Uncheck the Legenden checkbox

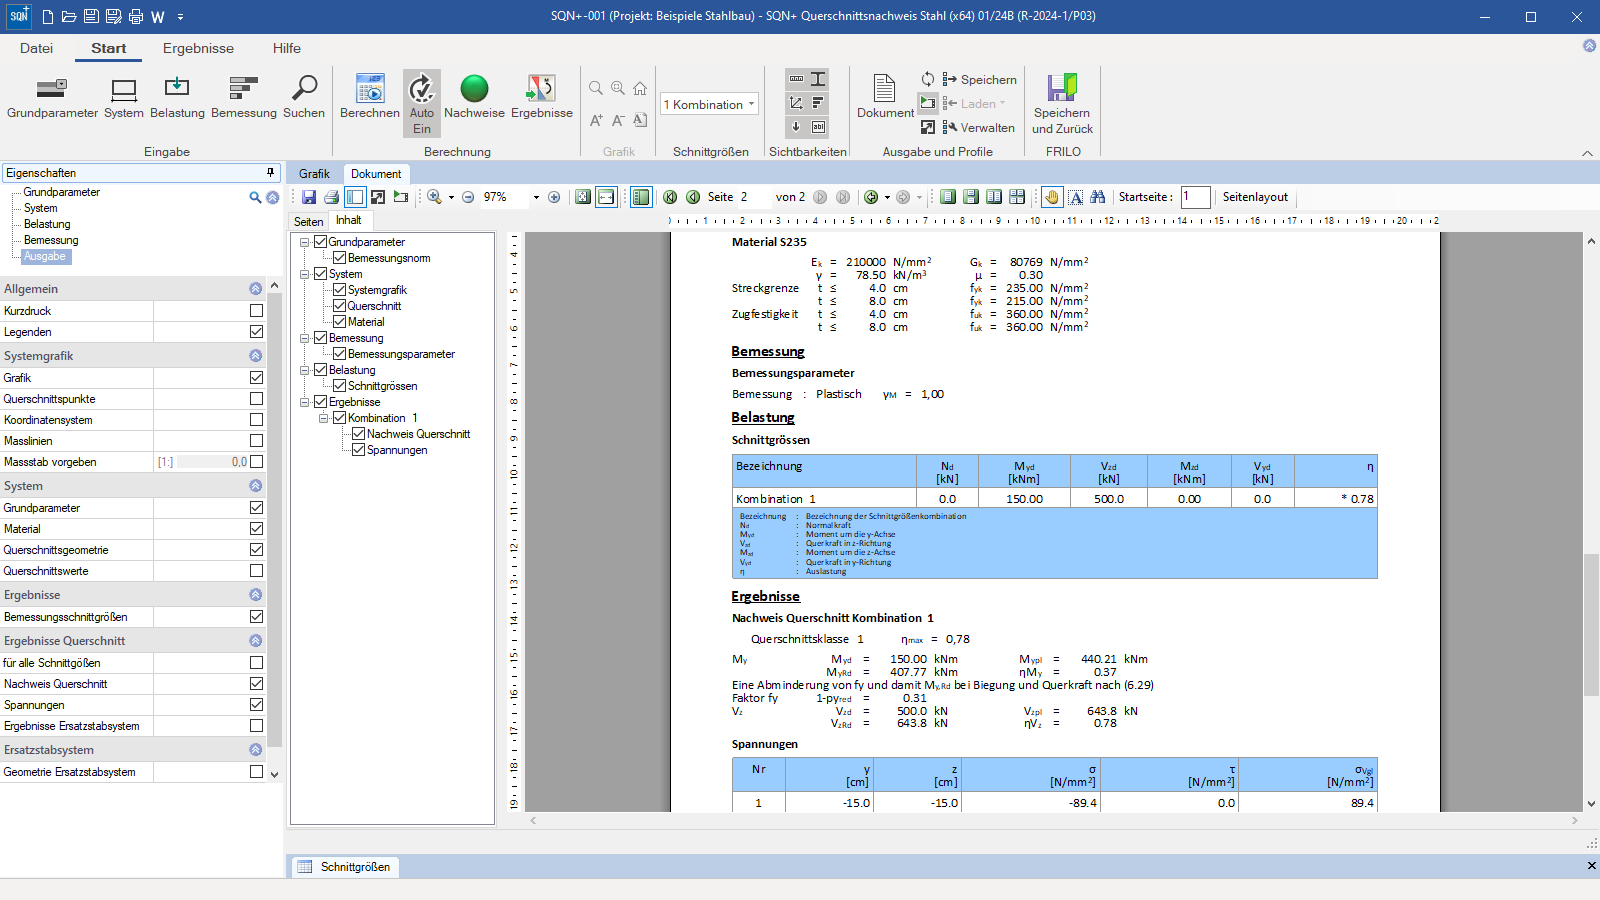257,332
